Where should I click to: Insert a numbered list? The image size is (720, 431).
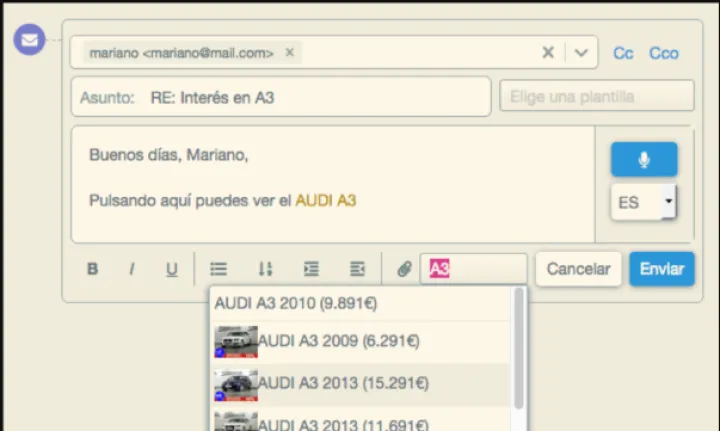click(265, 269)
